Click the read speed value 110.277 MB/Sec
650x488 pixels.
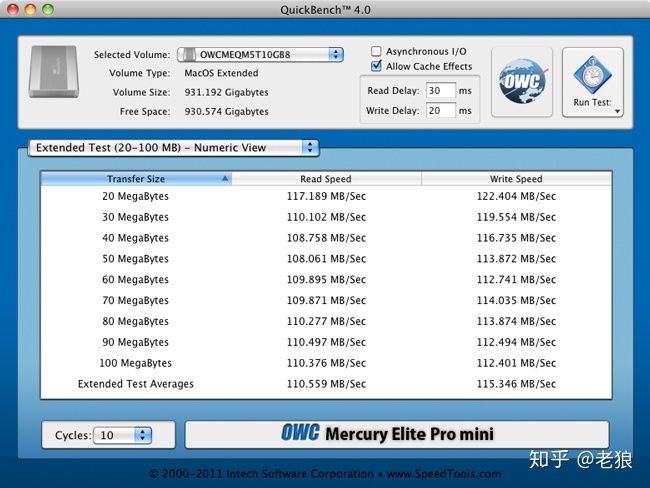[326, 321]
